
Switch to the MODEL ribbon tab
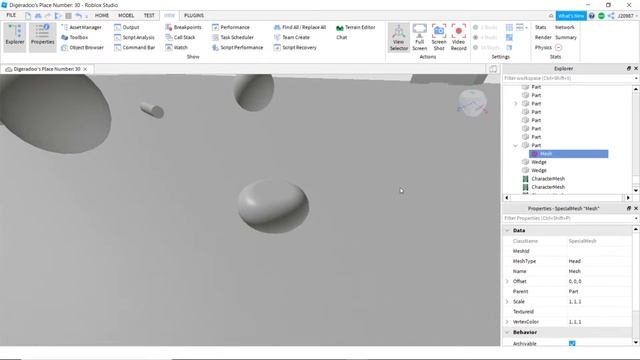(x=126, y=16)
